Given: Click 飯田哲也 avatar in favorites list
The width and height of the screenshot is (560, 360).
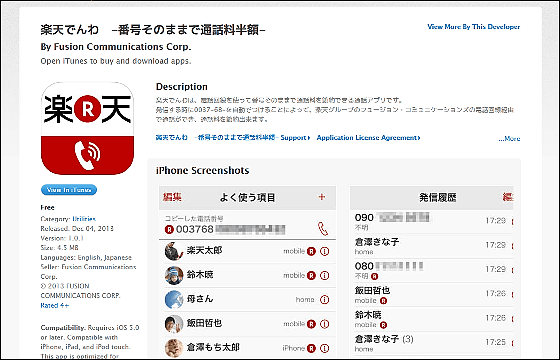Looking at the screenshot, I should pyautogui.click(x=174, y=324).
